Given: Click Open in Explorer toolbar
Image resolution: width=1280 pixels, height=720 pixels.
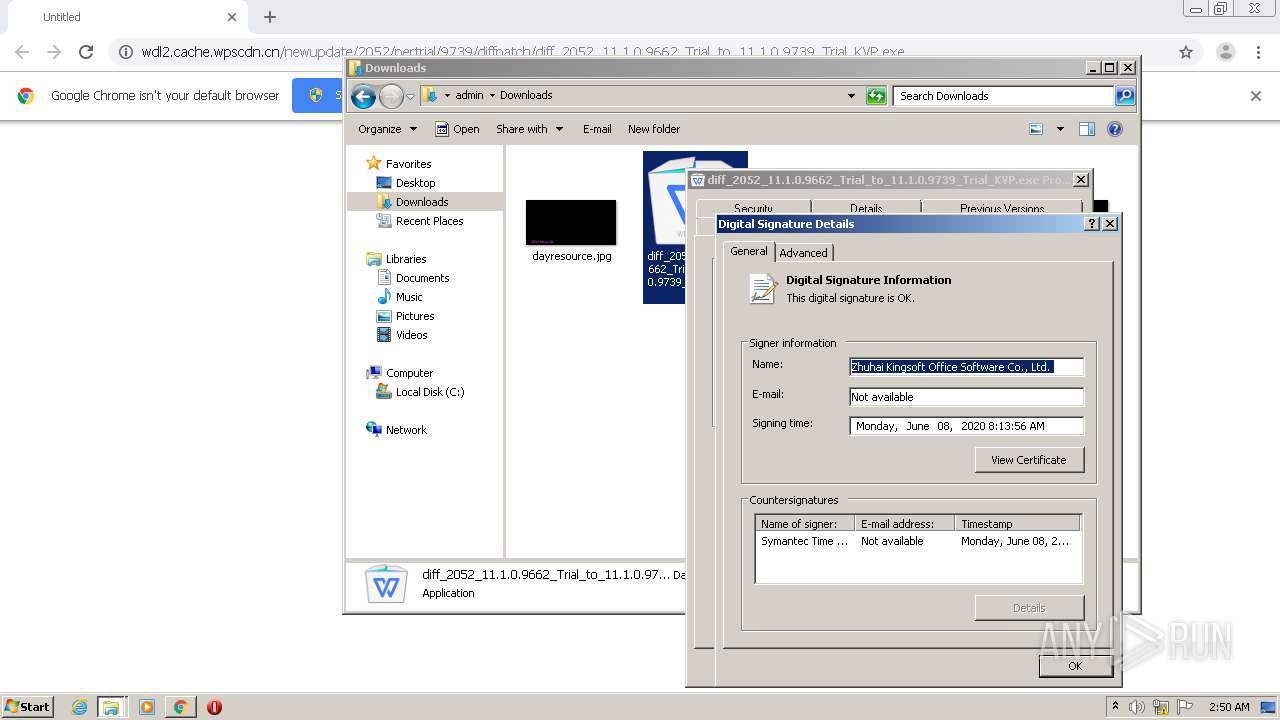Looking at the screenshot, I should [x=457, y=129].
